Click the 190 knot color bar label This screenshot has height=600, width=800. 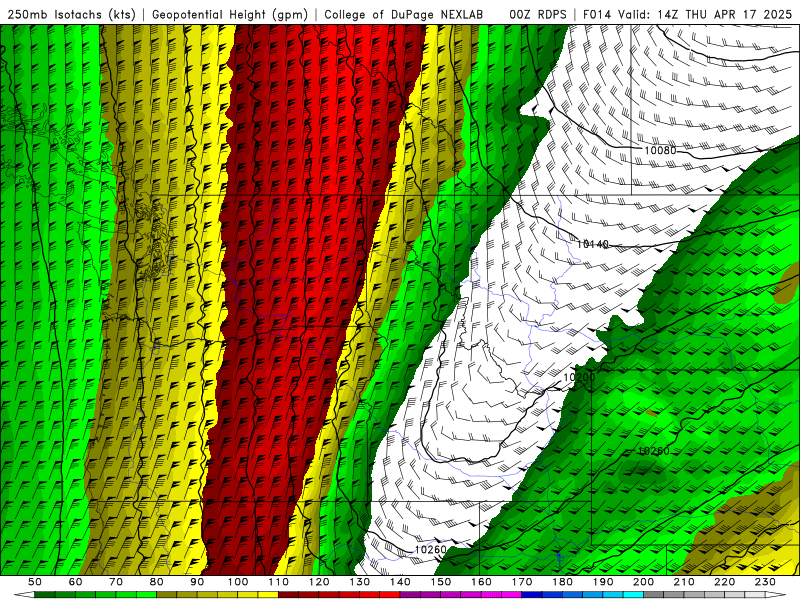(x=603, y=582)
